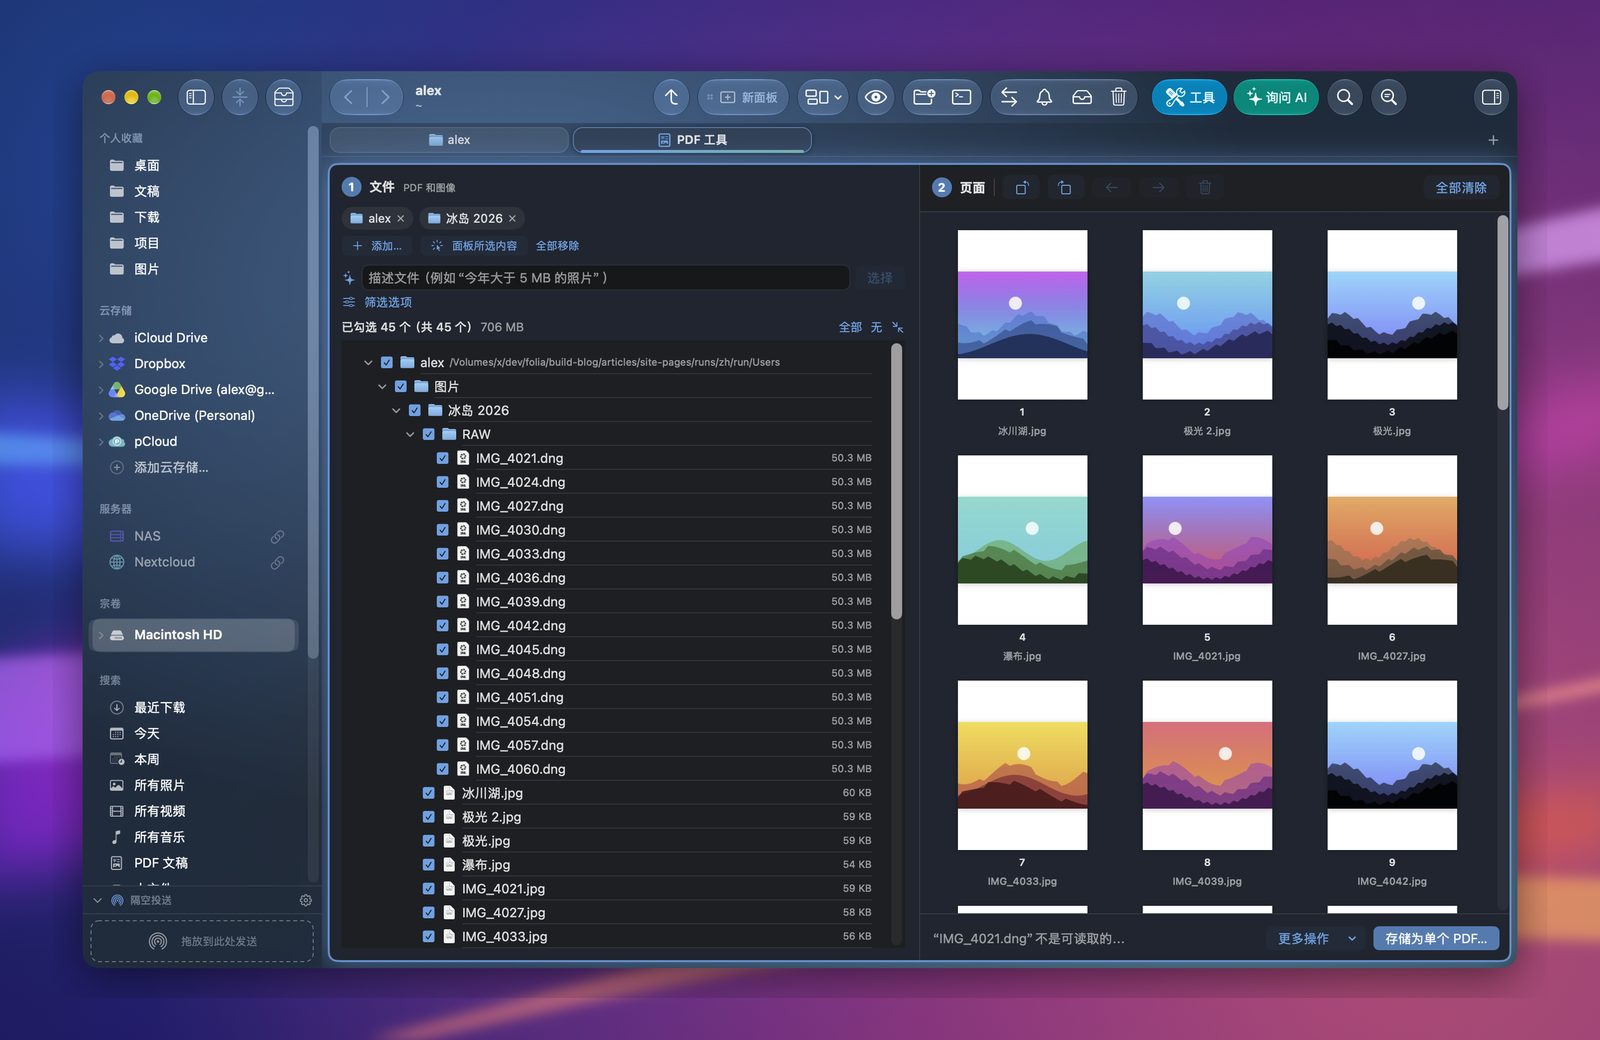Collapse the RAW folder tree node
This screenshot has width=1600, height=1040.
pyautogui.click(x=410, y=434)
